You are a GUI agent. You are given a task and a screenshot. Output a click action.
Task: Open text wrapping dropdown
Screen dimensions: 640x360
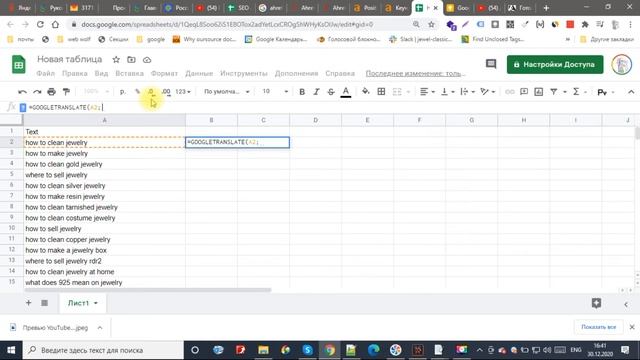click(x=467, y=92)
